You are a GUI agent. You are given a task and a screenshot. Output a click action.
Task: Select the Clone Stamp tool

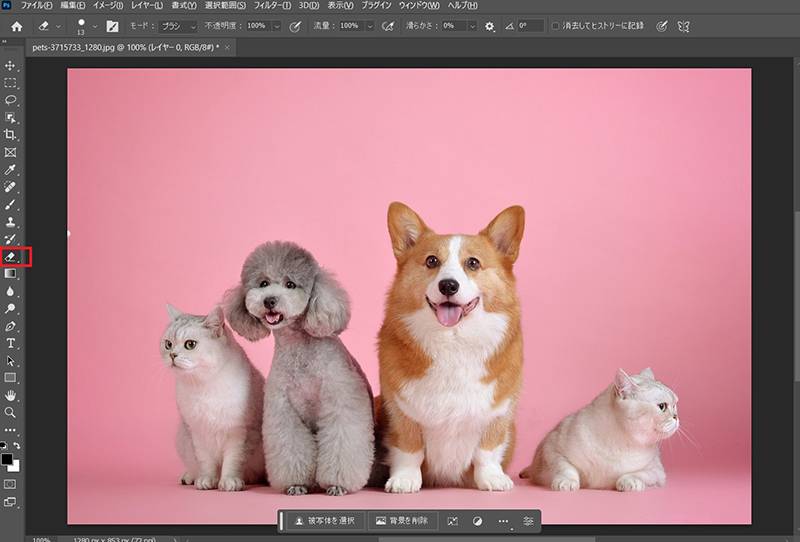tap(10, 221)
